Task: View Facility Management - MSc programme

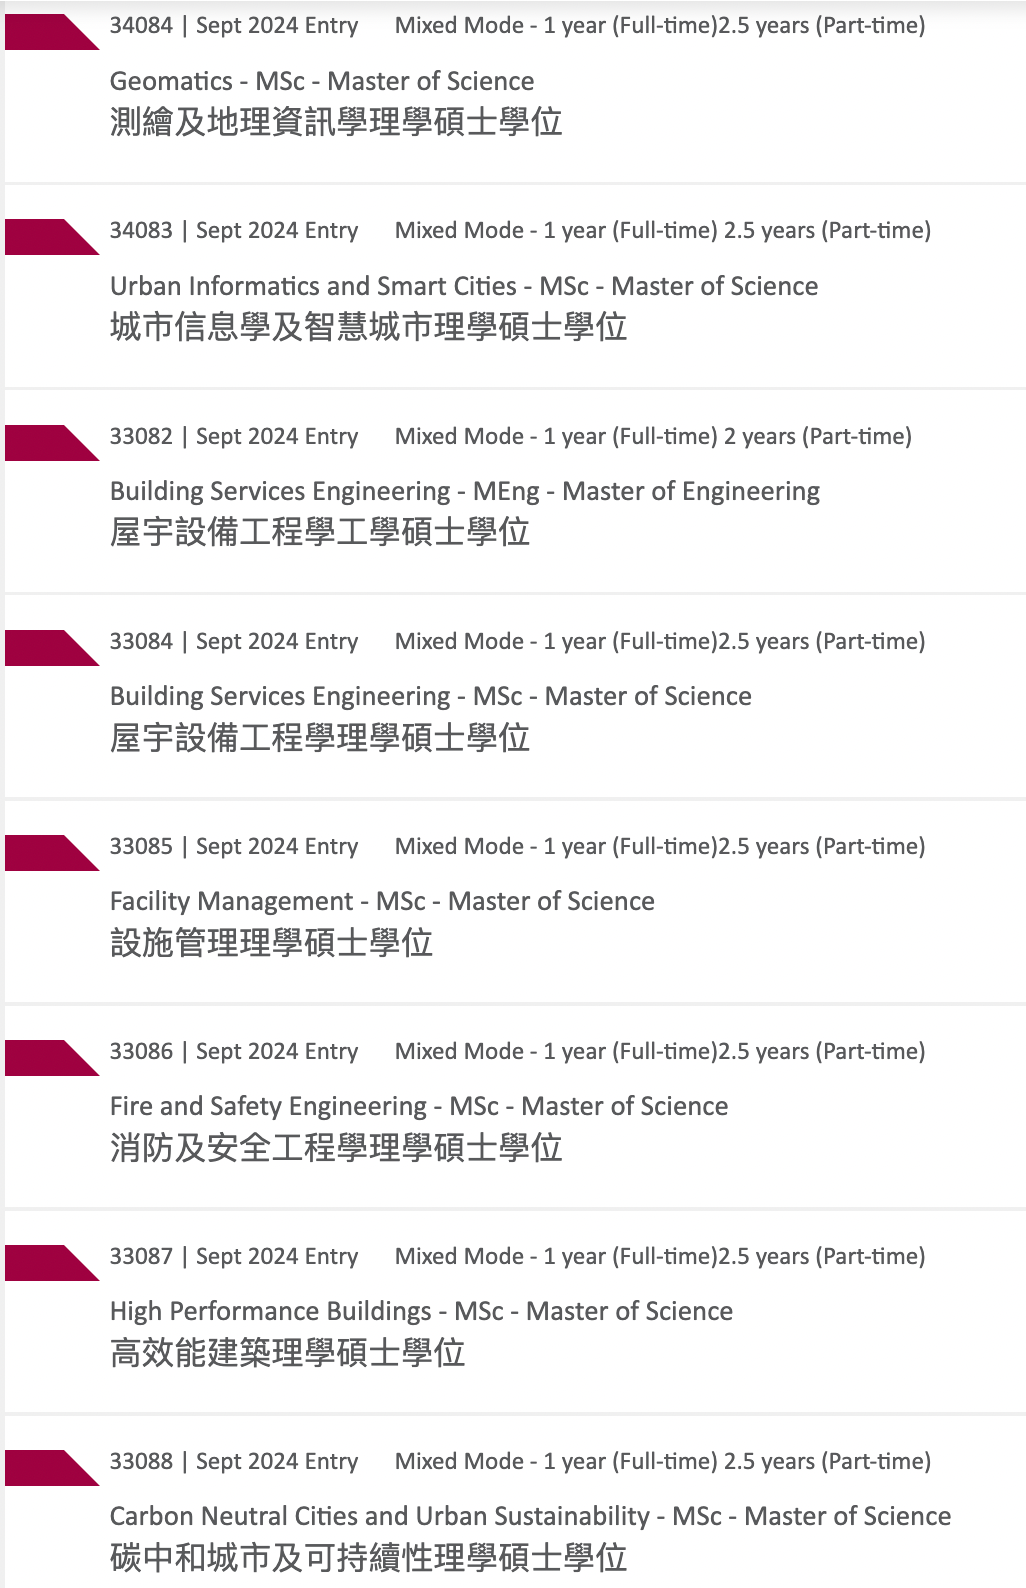Action: coord(382,901)
